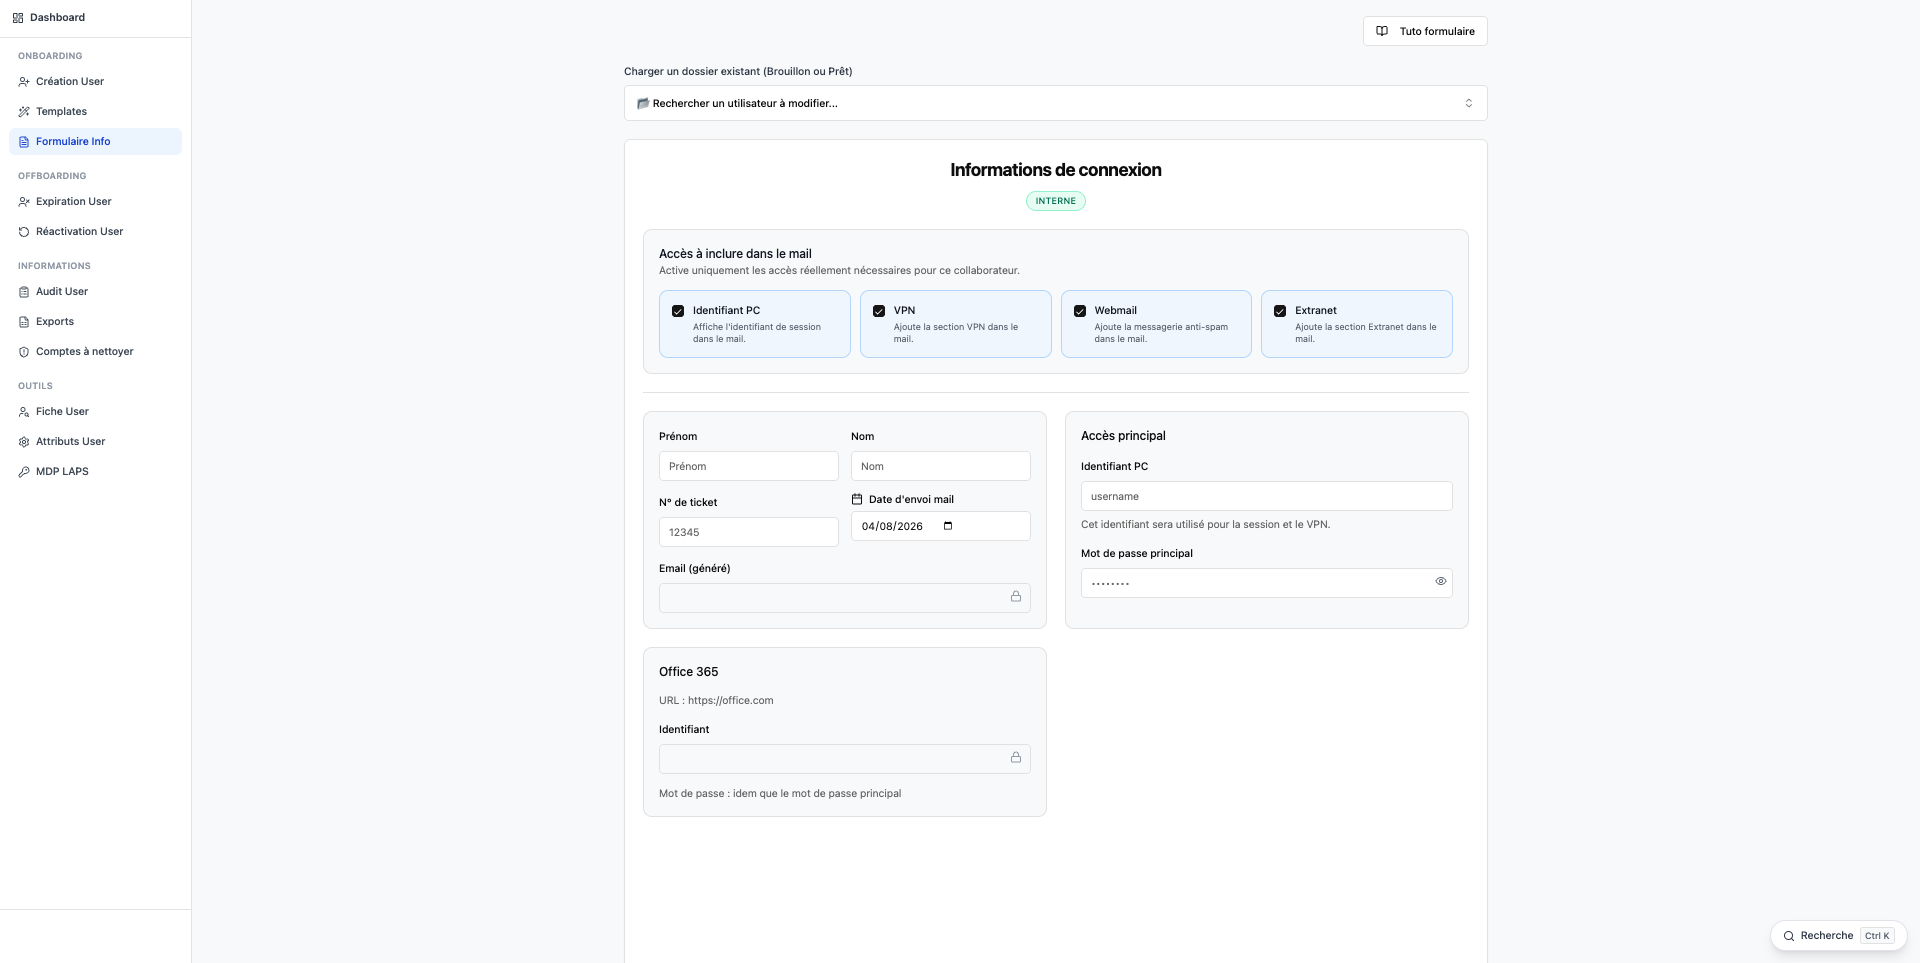Open the Recherche Ctrl K button

pyautogui.click(x=1838, y=936)
